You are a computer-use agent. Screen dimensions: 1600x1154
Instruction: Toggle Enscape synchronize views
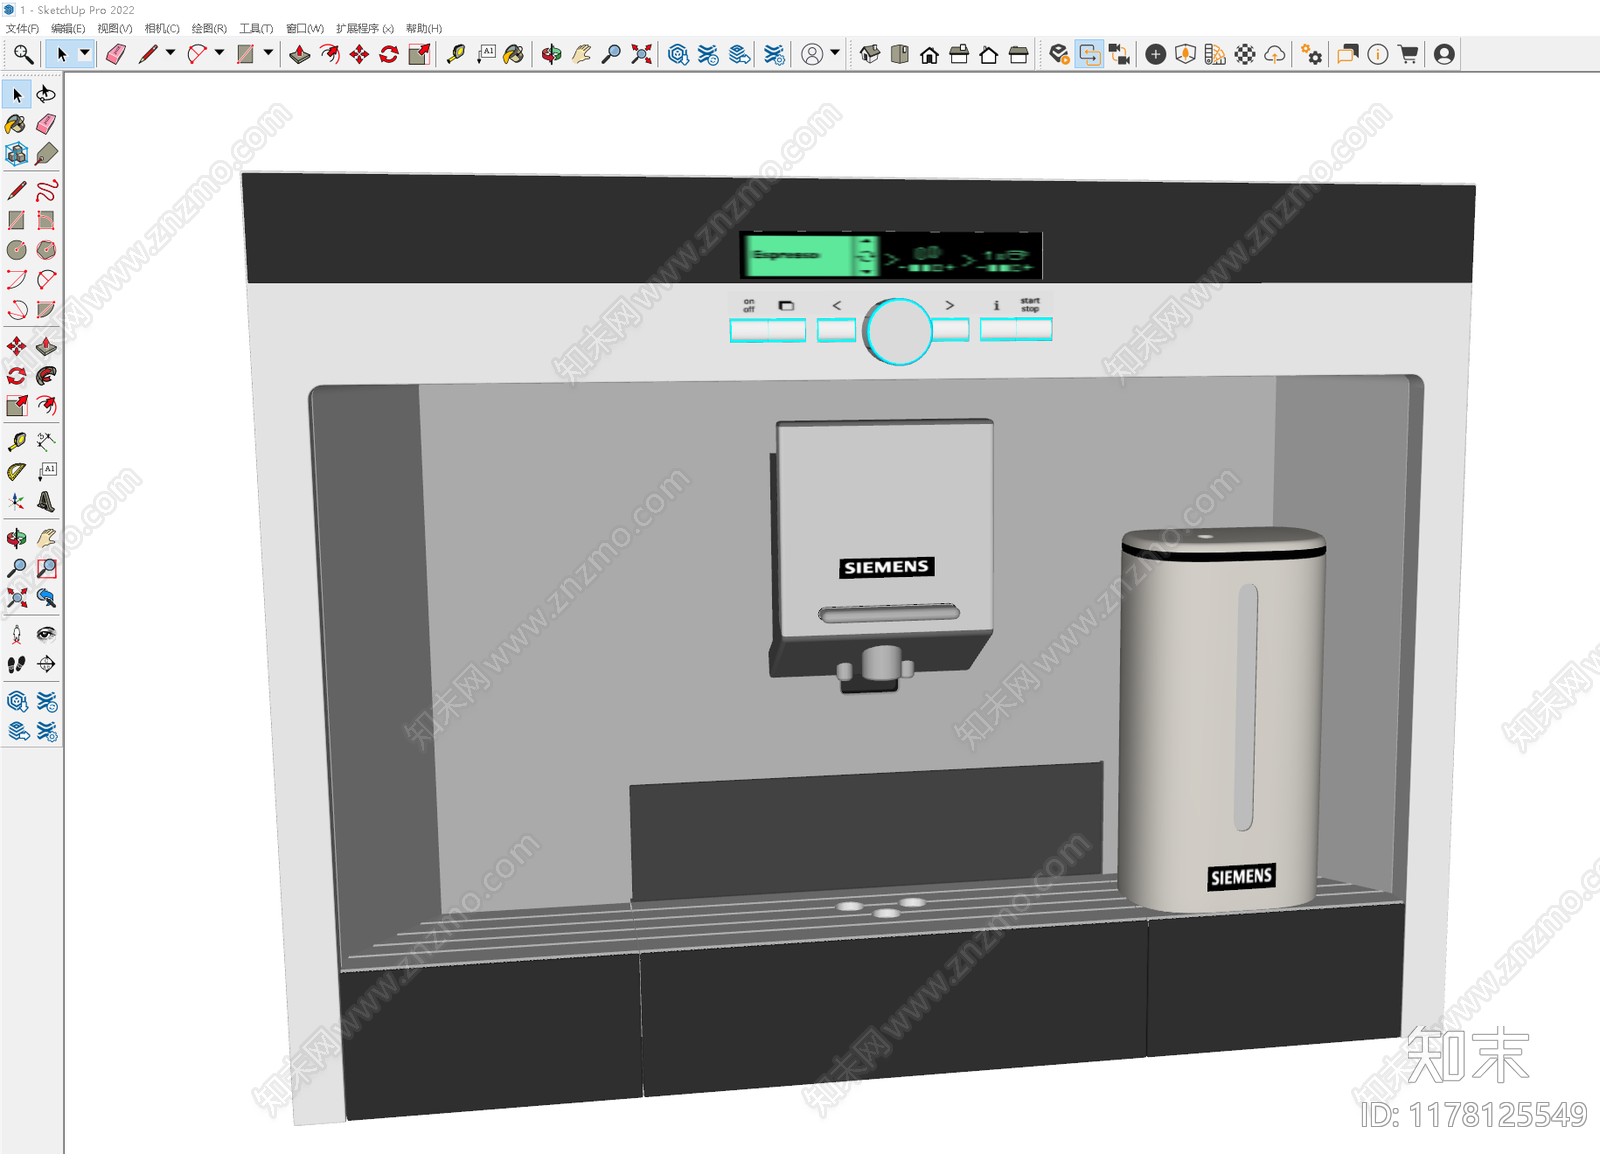click(x=1119, y=54)
